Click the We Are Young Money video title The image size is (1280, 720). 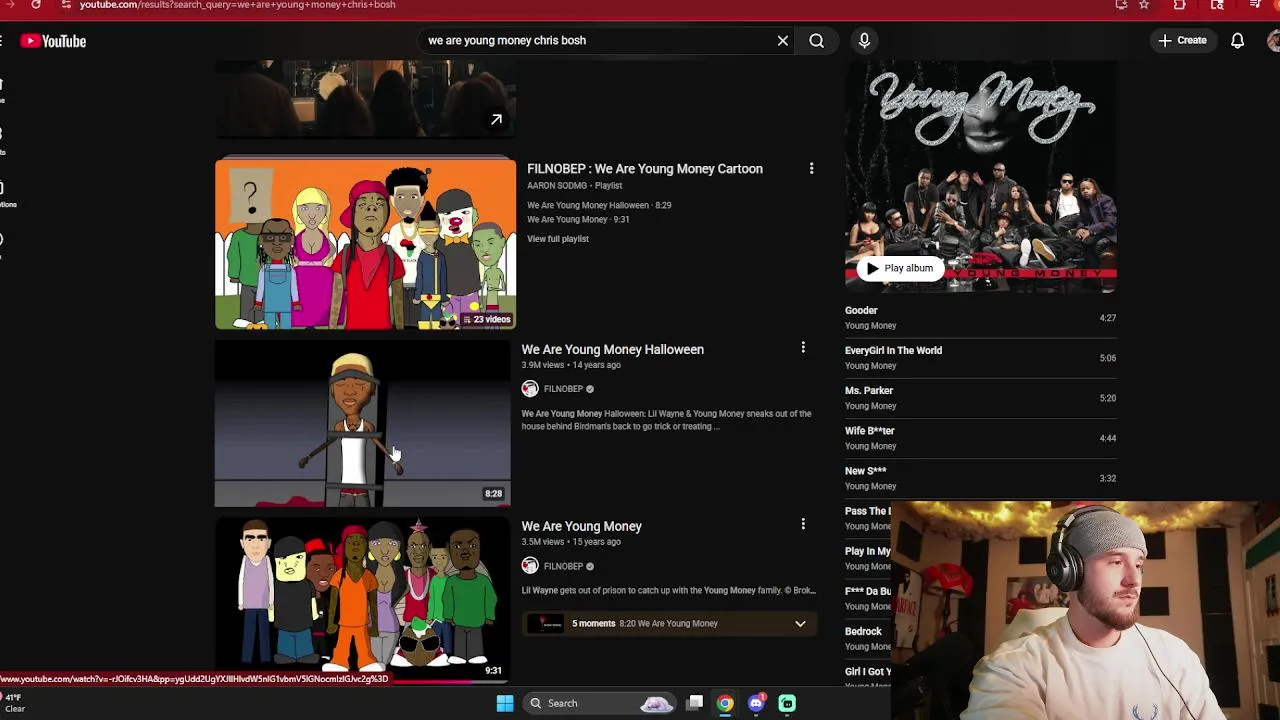(x=581, y=526)
